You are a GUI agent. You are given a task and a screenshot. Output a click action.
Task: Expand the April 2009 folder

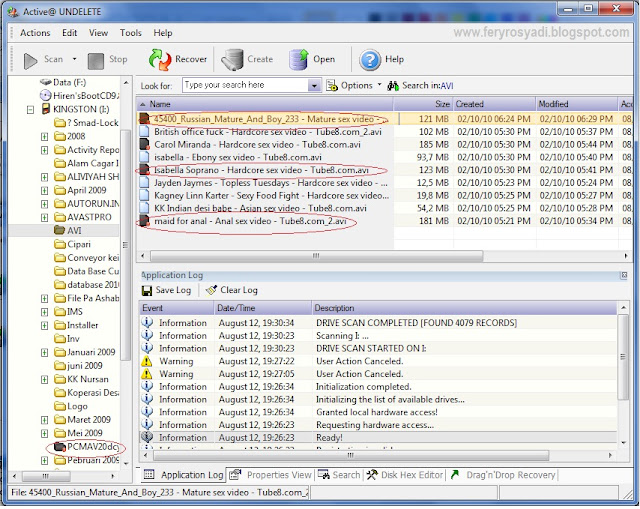[44, 191]
